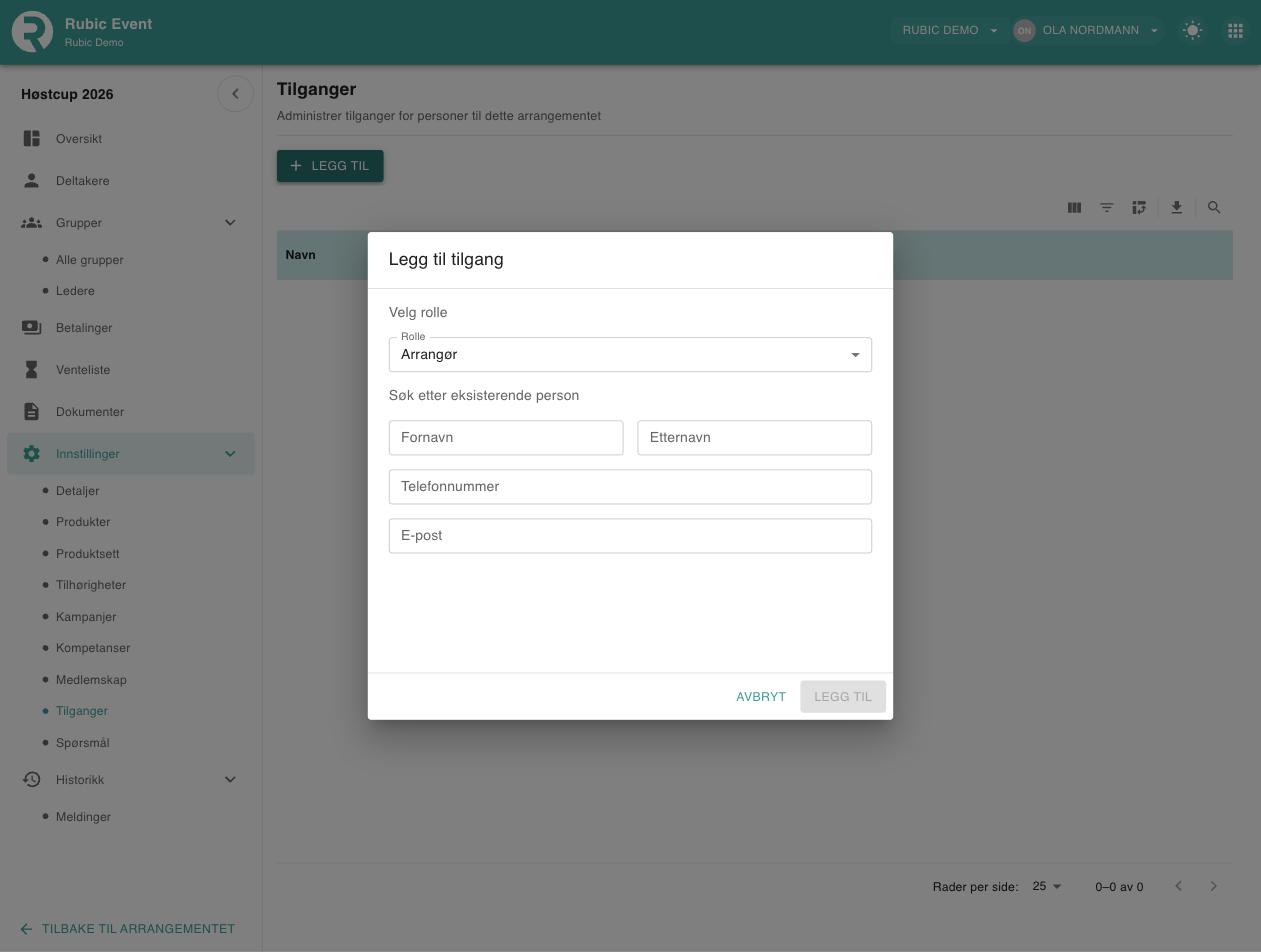Image resolution: width=1261 pixels, height=952 pixels.
Task: Open Meldinger in the sidebar
Action: tap(83, 817)
